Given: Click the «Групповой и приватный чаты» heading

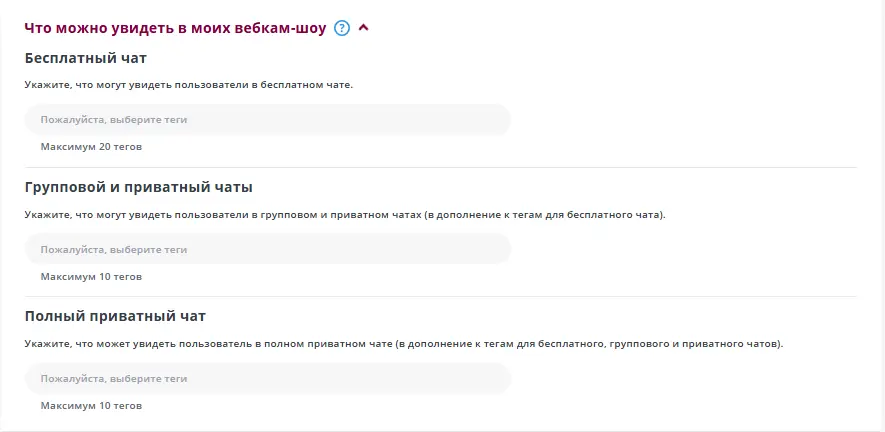Looking at the screenshot, I should coord(138,187).
